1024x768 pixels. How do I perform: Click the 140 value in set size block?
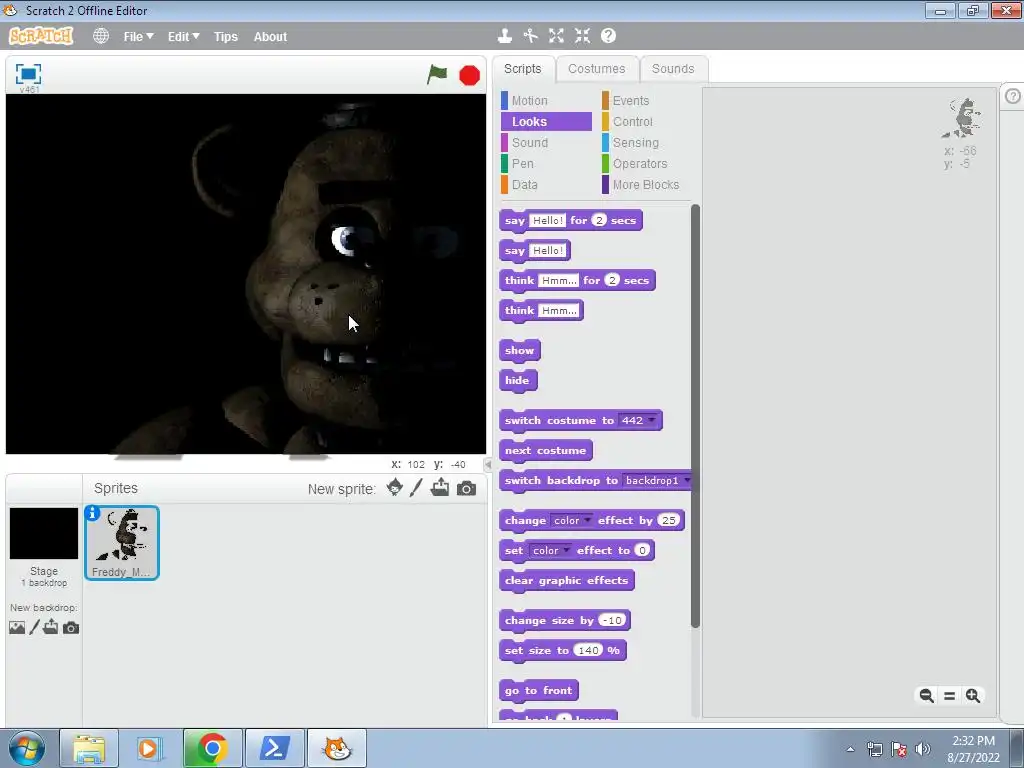(x=588, y=650)
